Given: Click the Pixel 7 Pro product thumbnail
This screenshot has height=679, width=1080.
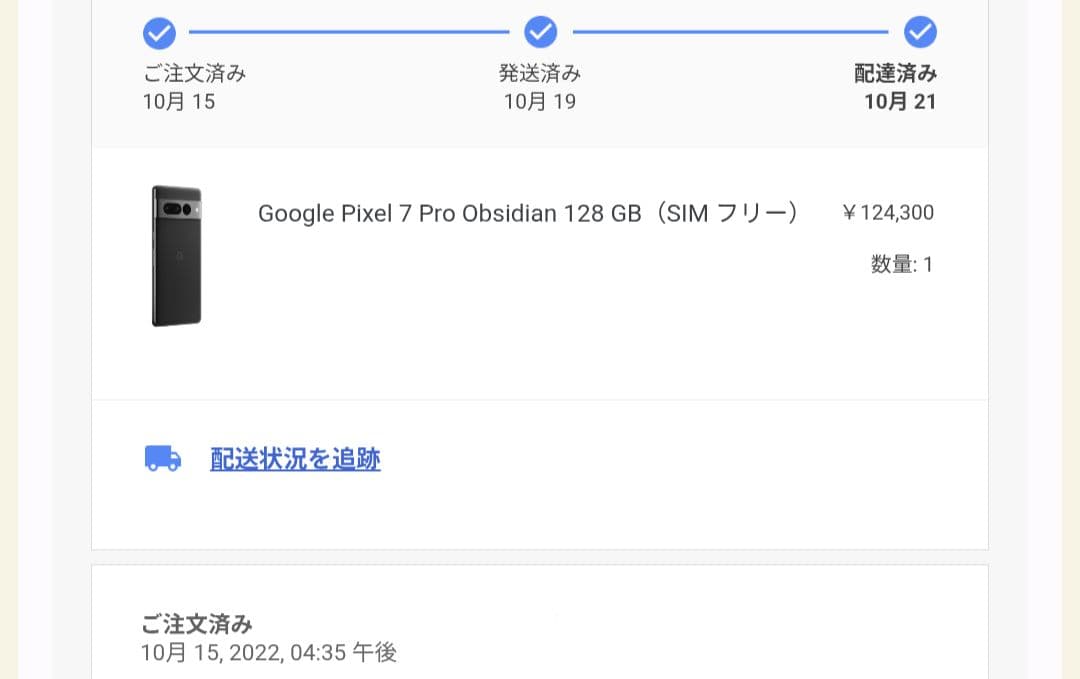Looking at the screenshot, I should (x=176, y=257).
